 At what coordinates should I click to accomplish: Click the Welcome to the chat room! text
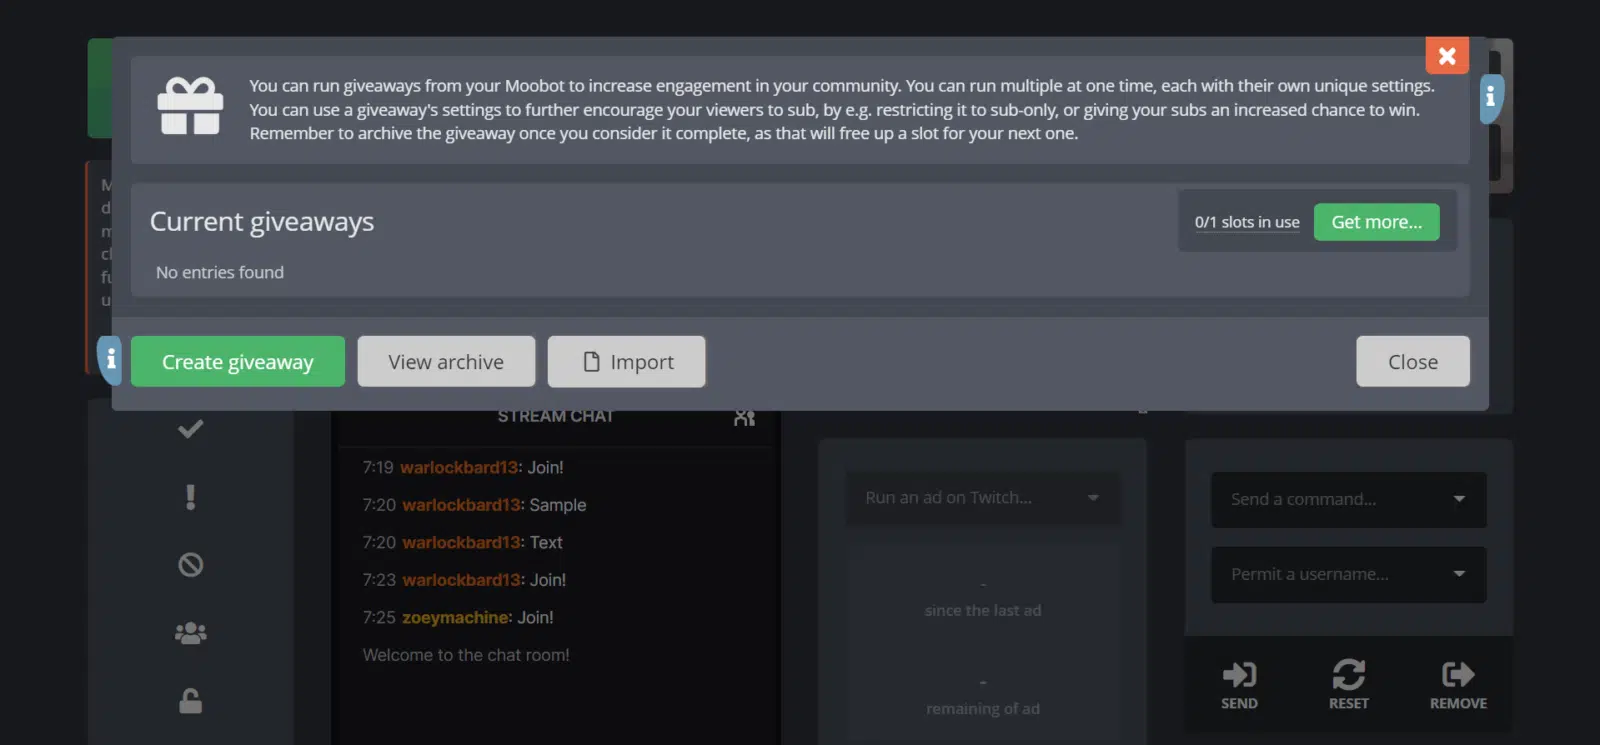pyautogui.click(x=466, y=655)
